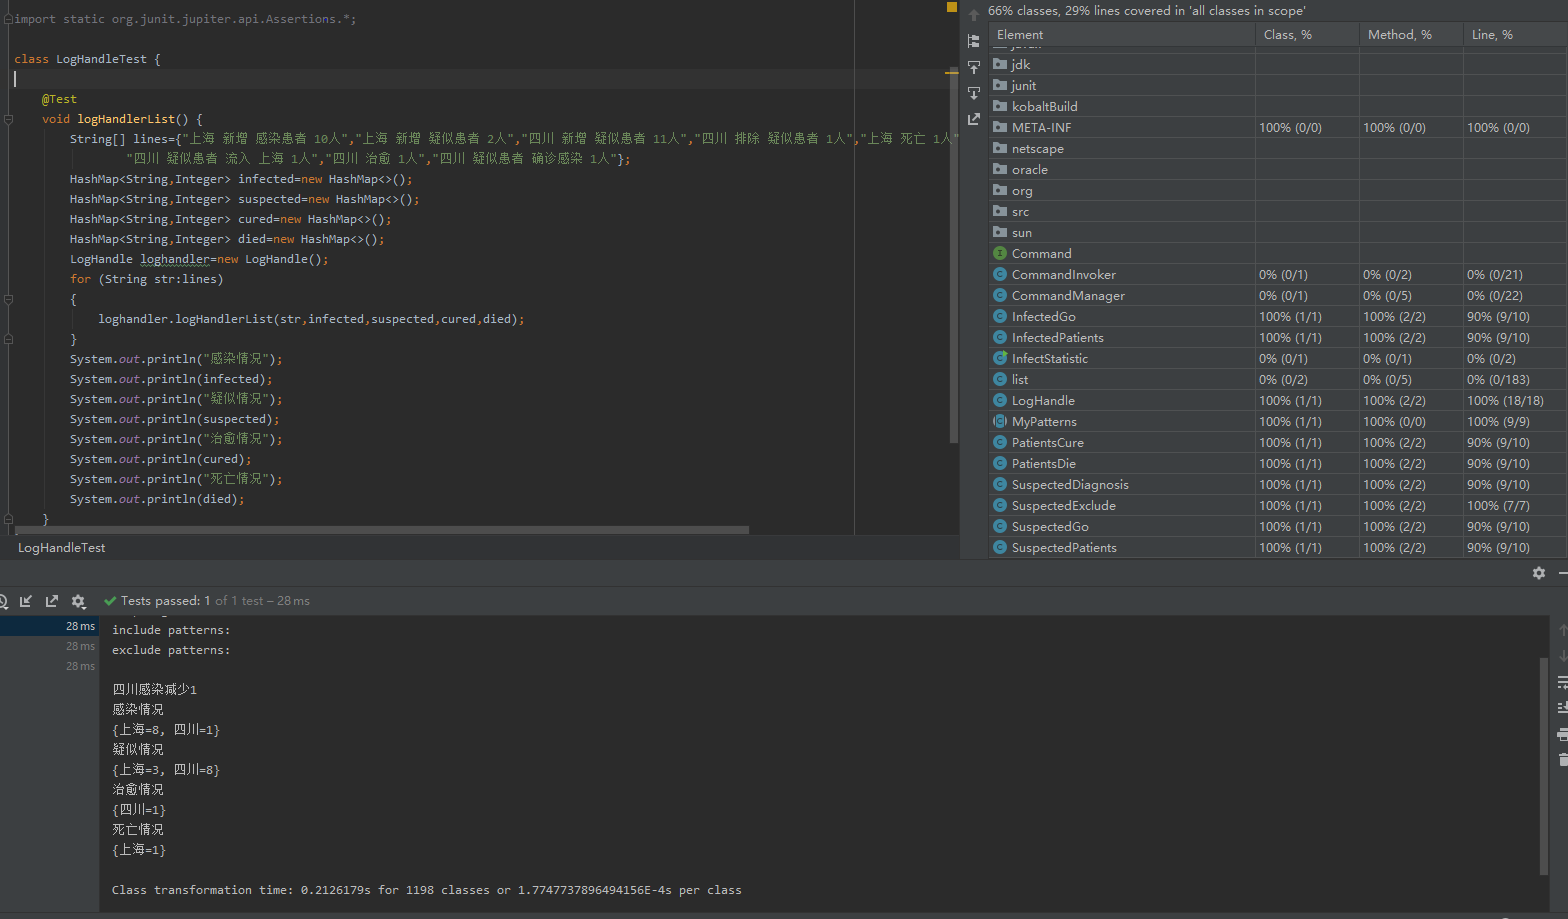Select LogHandle class in coverage list
This screenshot has width=1568, height=919.
click(1043, 401)
